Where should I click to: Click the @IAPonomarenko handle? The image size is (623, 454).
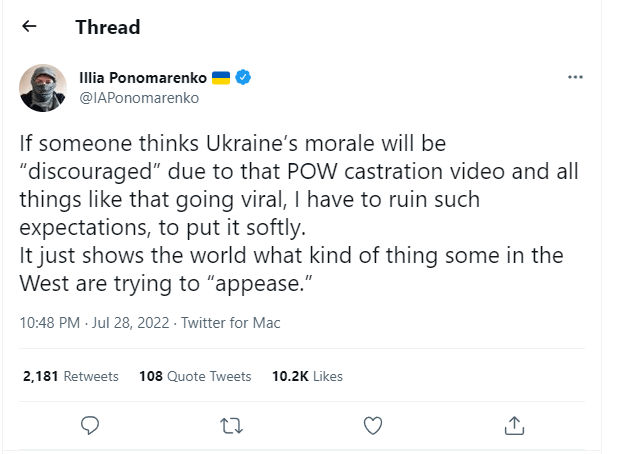tap(125, 98)
